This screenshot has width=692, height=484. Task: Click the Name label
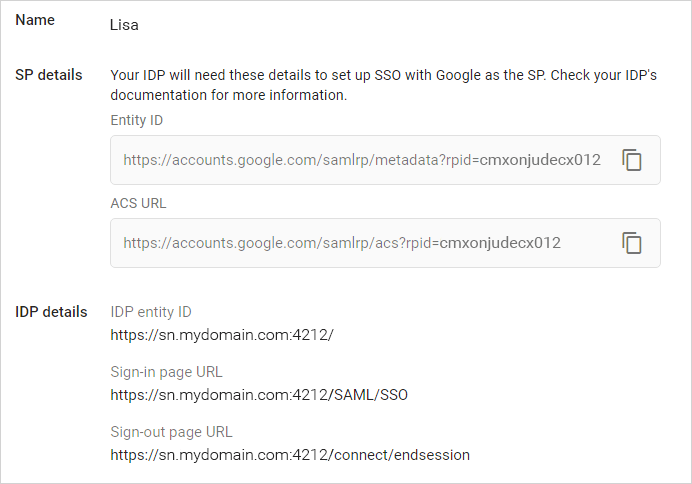[35, 20]
